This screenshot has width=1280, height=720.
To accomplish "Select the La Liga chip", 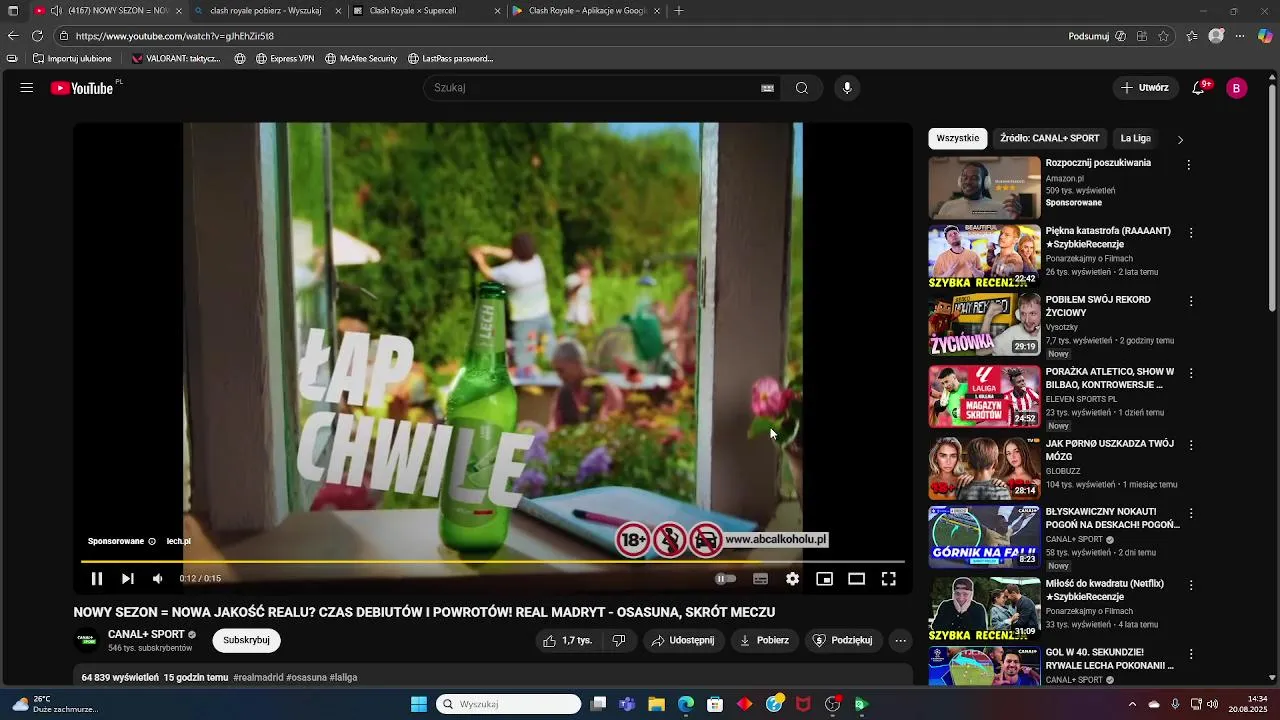I will click(x=1136, y=138).
